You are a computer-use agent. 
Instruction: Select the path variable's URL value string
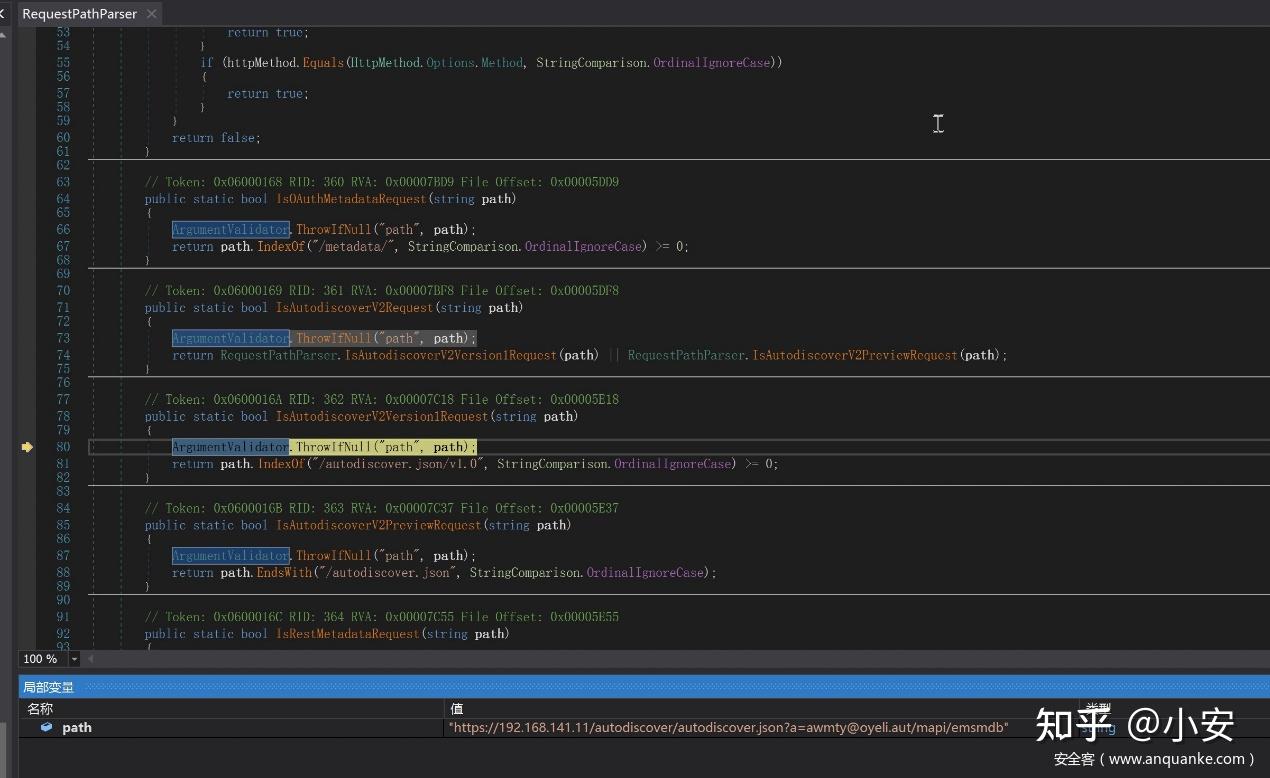[730, 727]
